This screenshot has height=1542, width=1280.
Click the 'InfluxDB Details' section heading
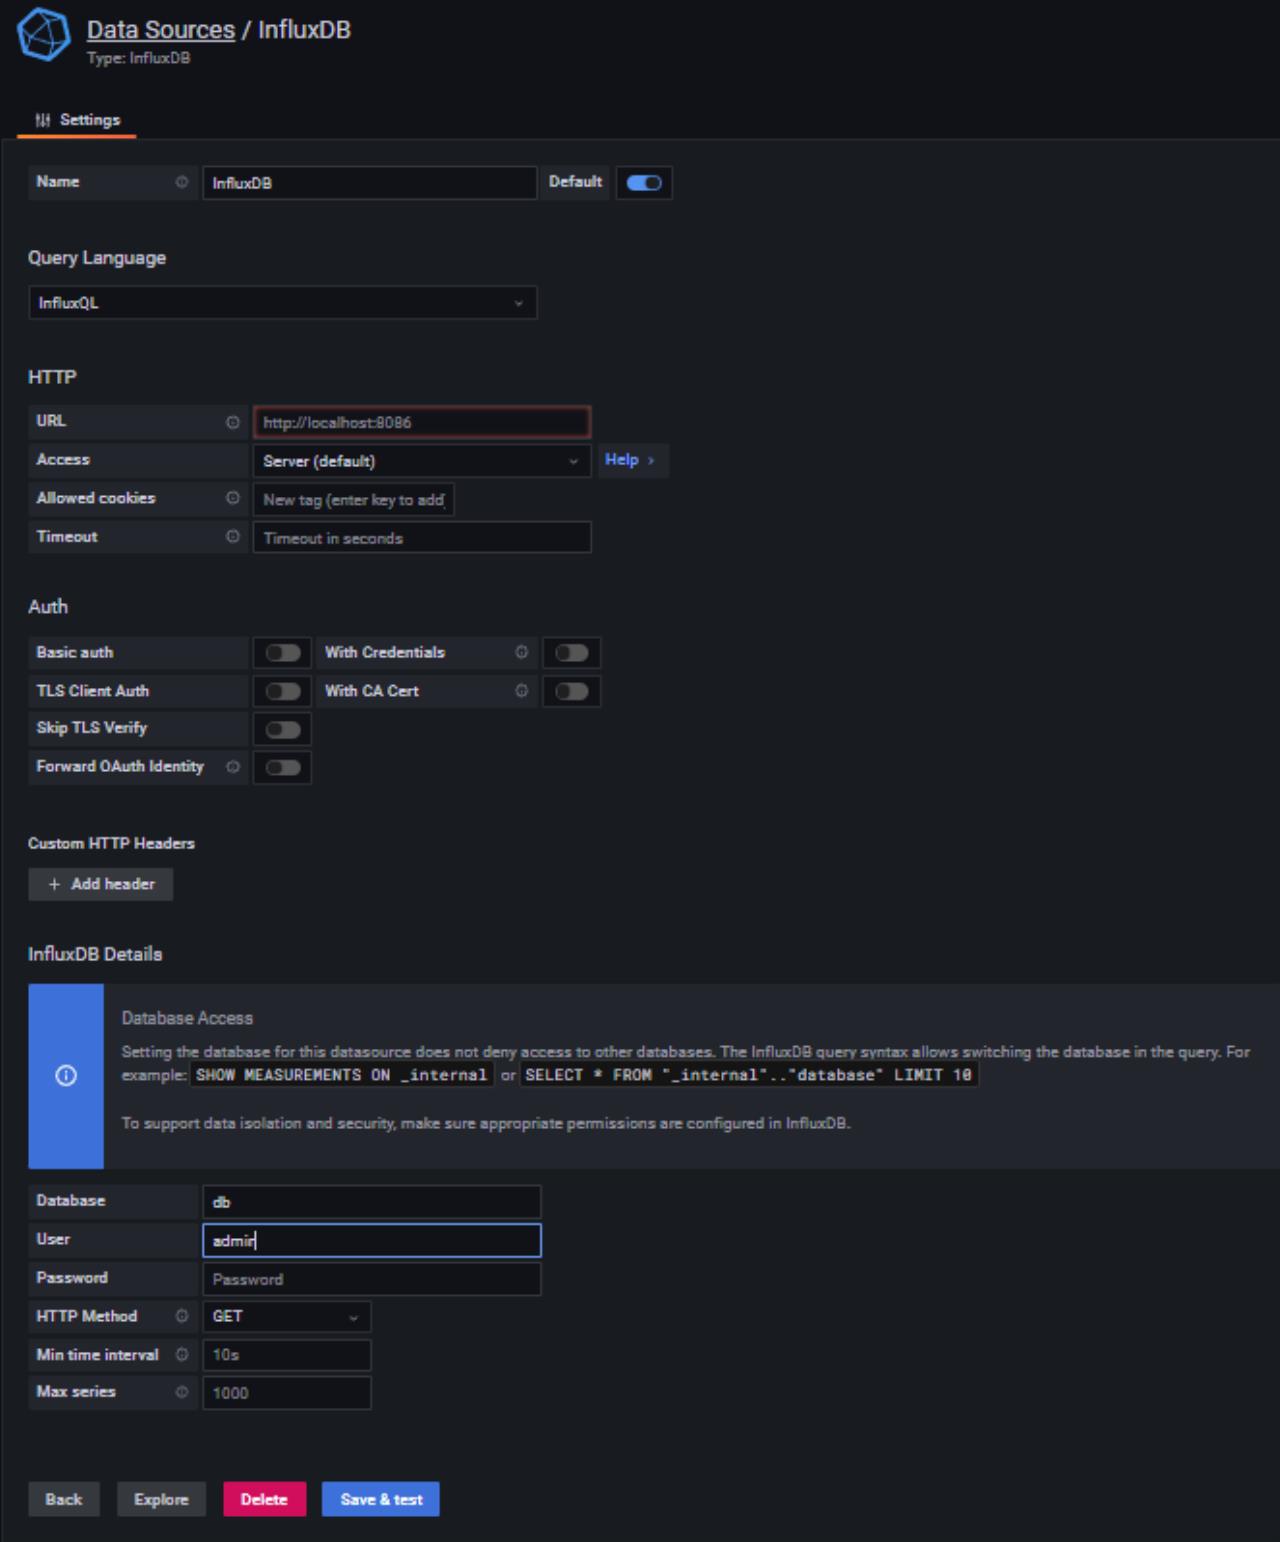[x=95, y=954]
